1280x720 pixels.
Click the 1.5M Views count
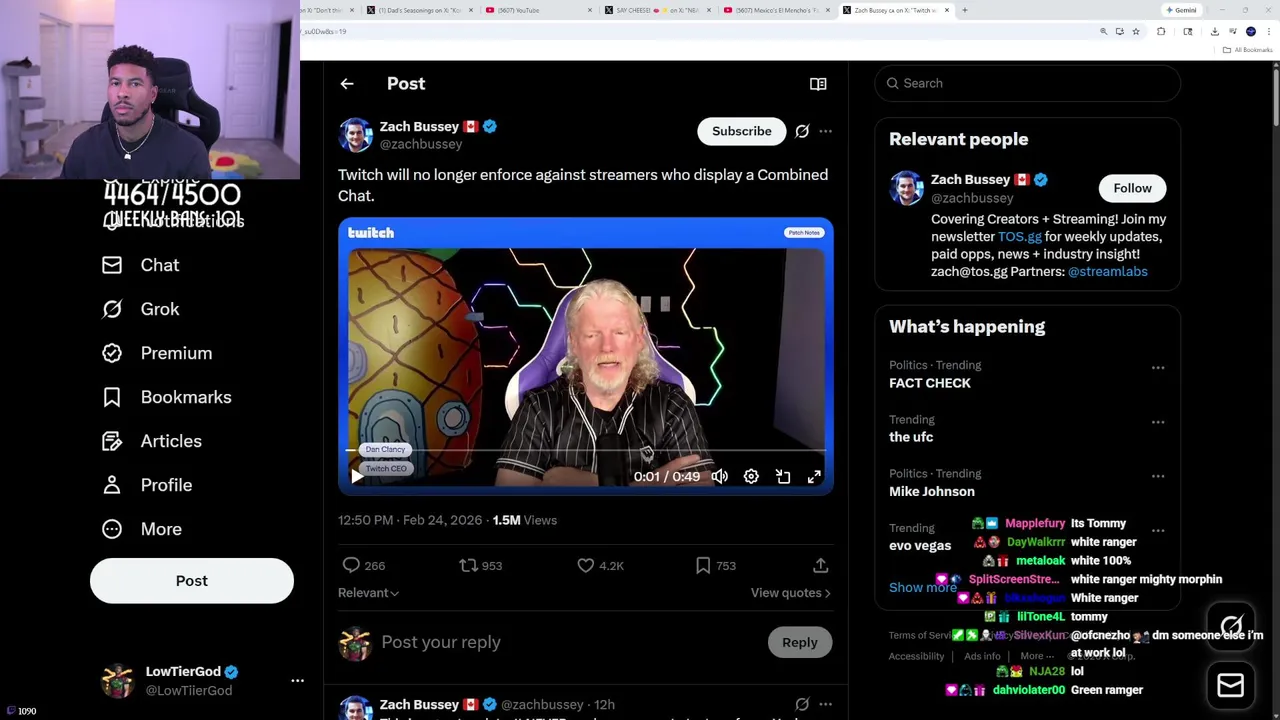[x=524, y=520]
